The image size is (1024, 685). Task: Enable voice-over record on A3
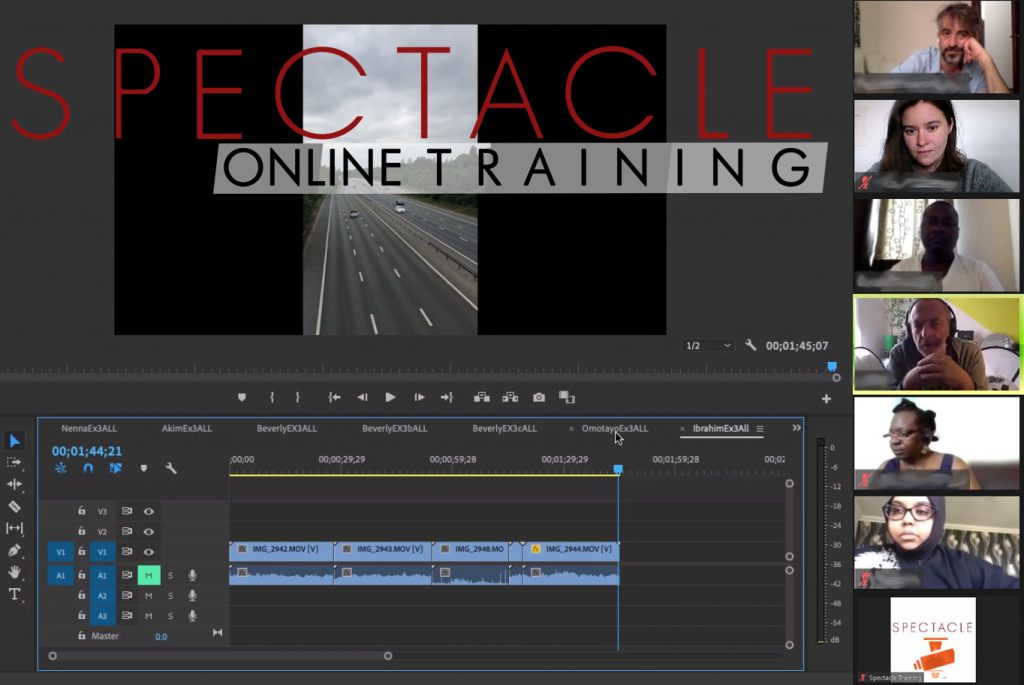click(192, 616)
